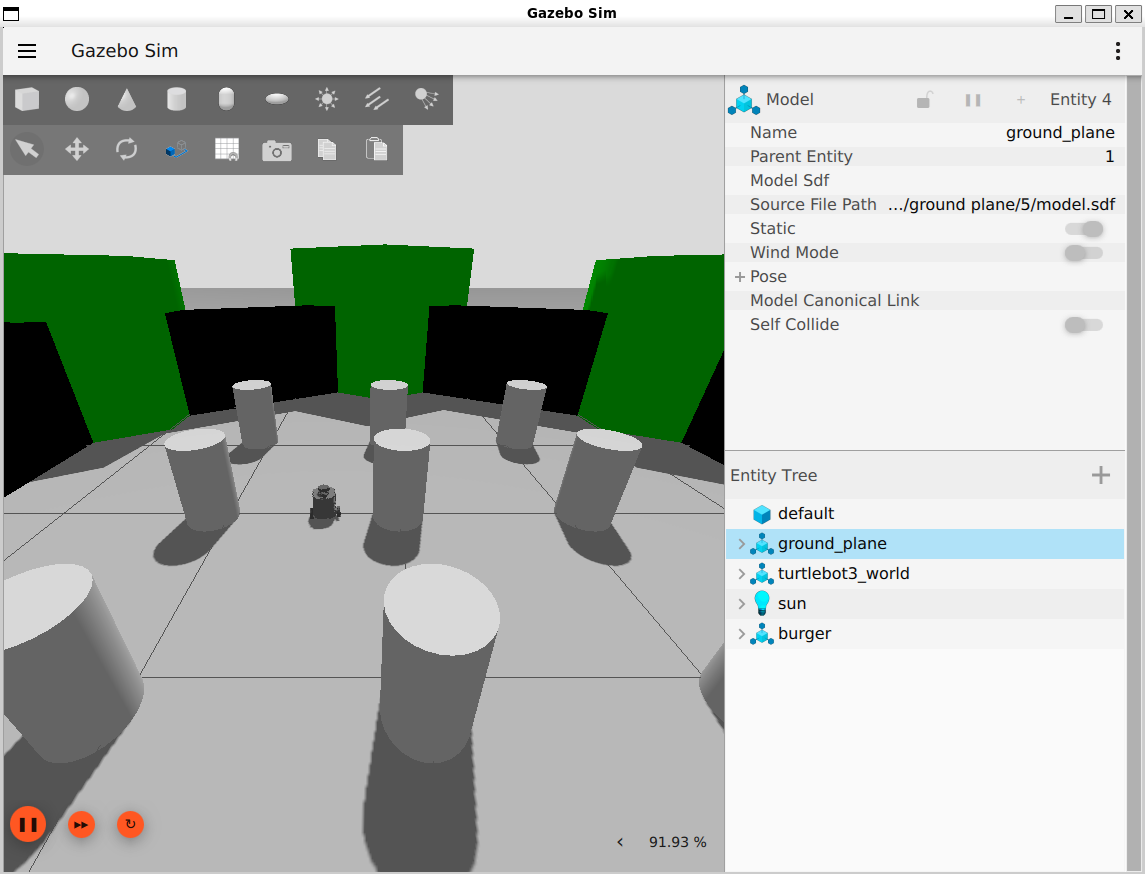1145x874 pixels.
Task: Enable the Wind Mode switch
Action: coord(1084,253)
